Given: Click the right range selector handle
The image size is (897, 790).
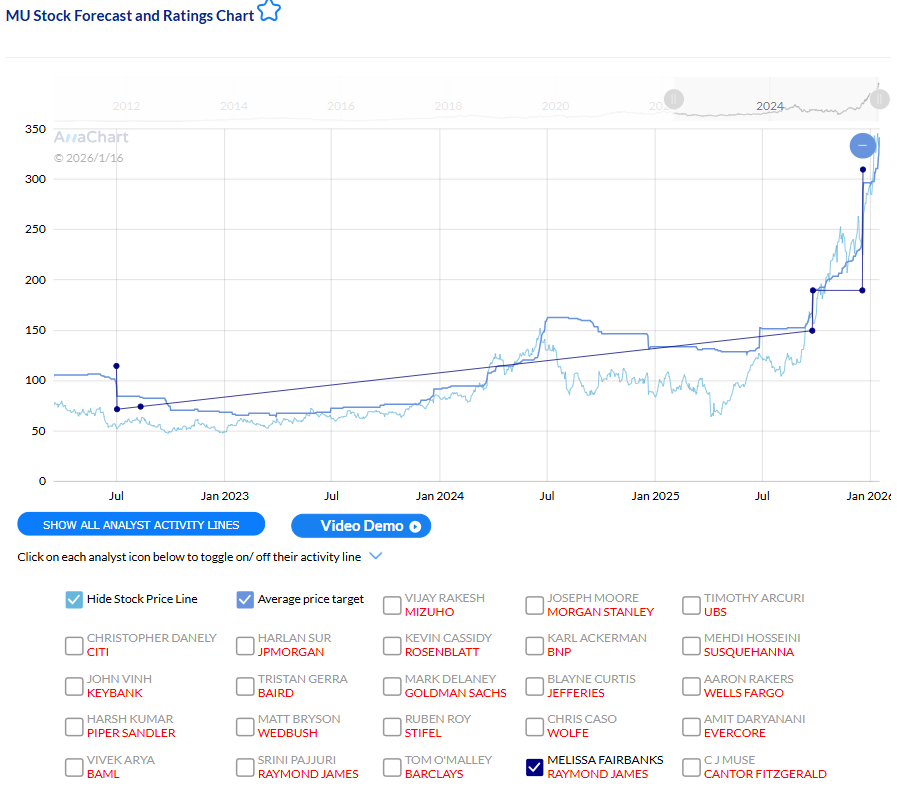Looking at the screenshot, I should click(x=879, y=99).
